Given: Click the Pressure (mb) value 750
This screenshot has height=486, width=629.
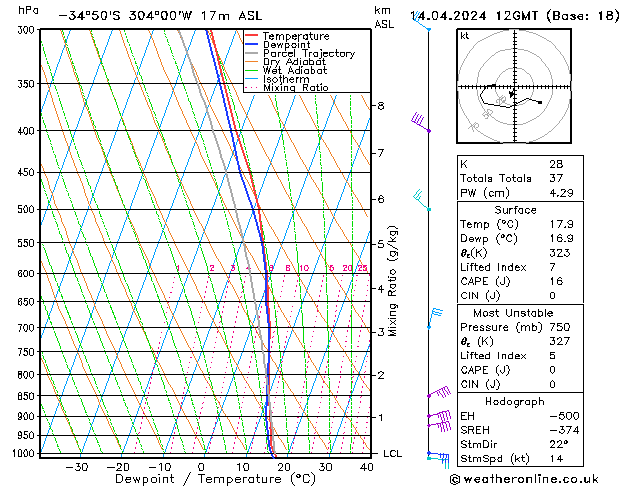Looking at the screenshot, I should pos(560,327).
